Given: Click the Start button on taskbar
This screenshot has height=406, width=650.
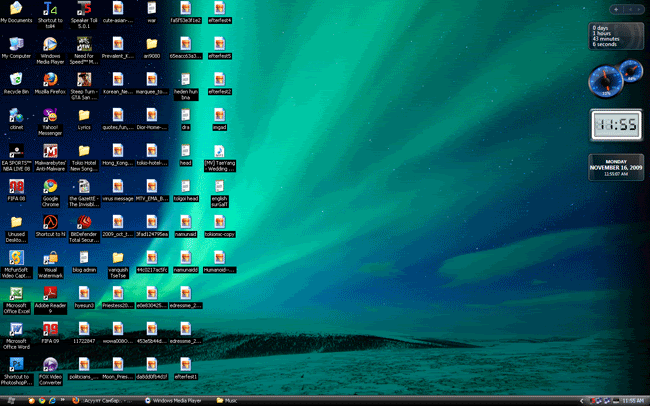Looking at the screenshot, I should [8, 400].
